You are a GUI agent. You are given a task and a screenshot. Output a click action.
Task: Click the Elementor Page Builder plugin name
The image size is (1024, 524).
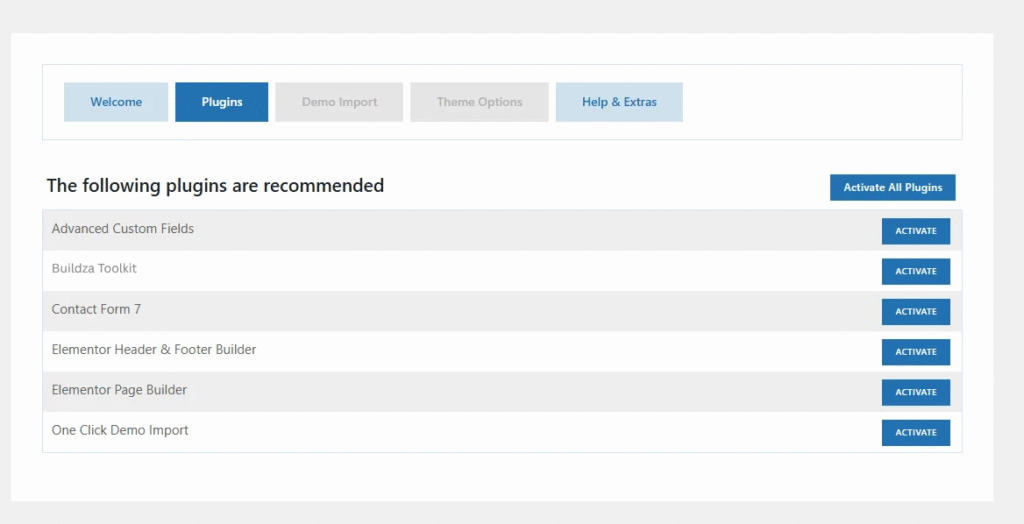pyautogui.click(x=119, y=390)
